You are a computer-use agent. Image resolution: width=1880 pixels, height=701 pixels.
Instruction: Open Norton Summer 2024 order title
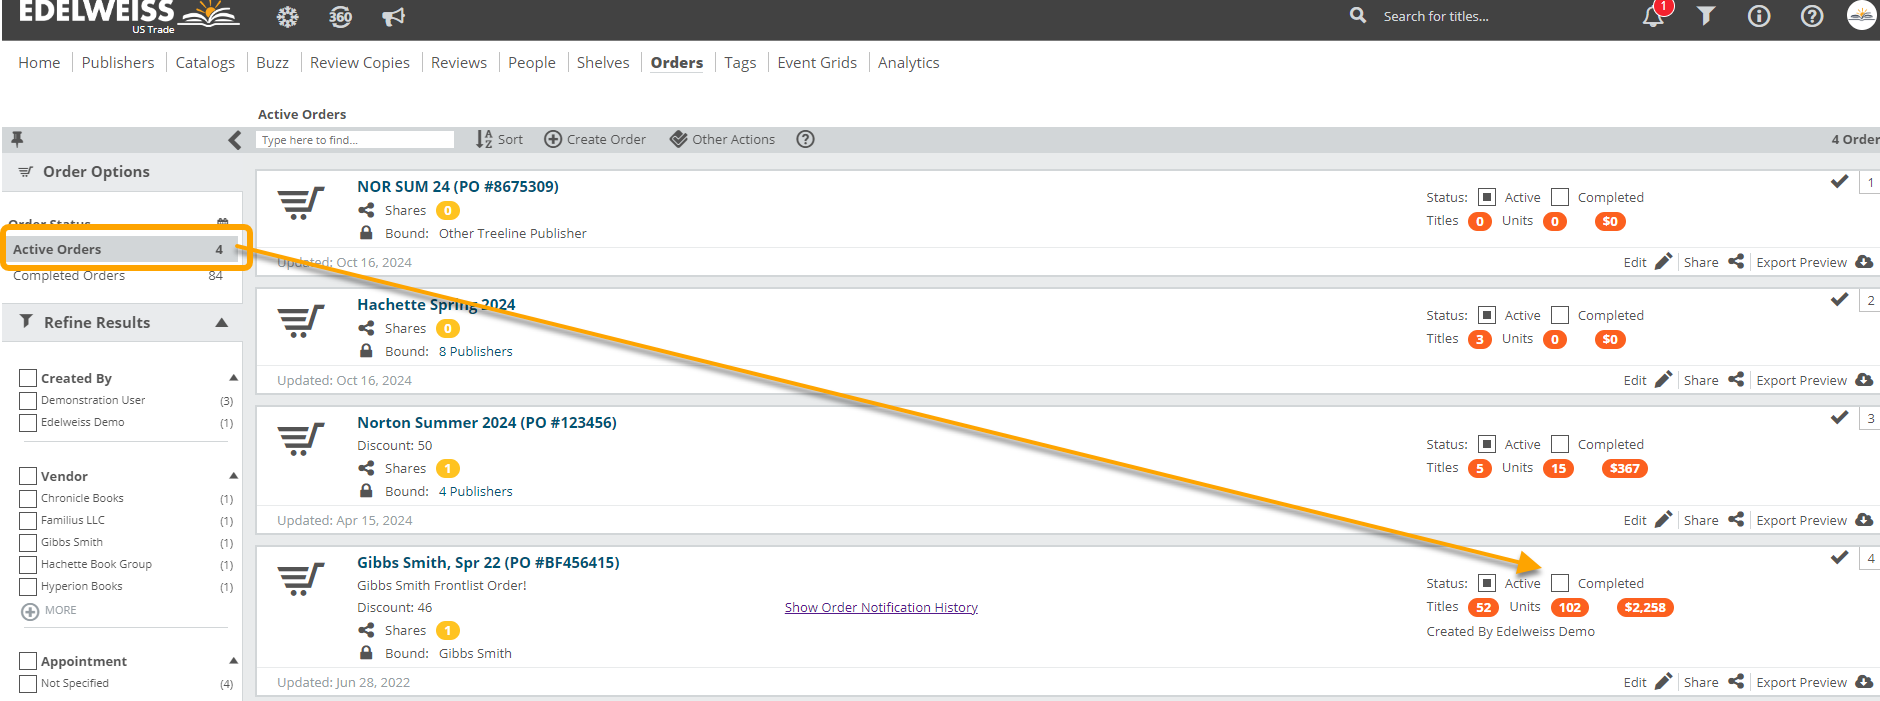(x=487, y=422)
